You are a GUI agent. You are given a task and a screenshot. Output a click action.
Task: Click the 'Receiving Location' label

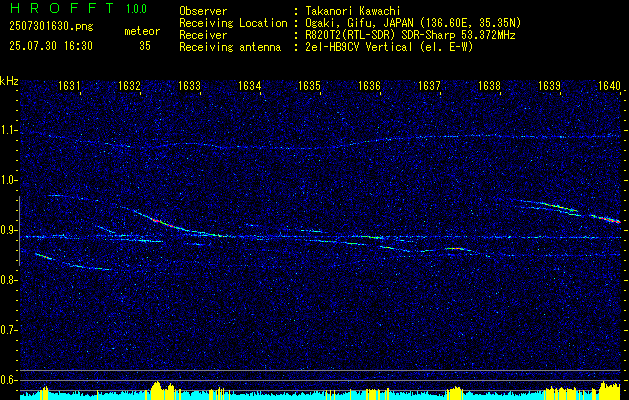tap(233, 23)
